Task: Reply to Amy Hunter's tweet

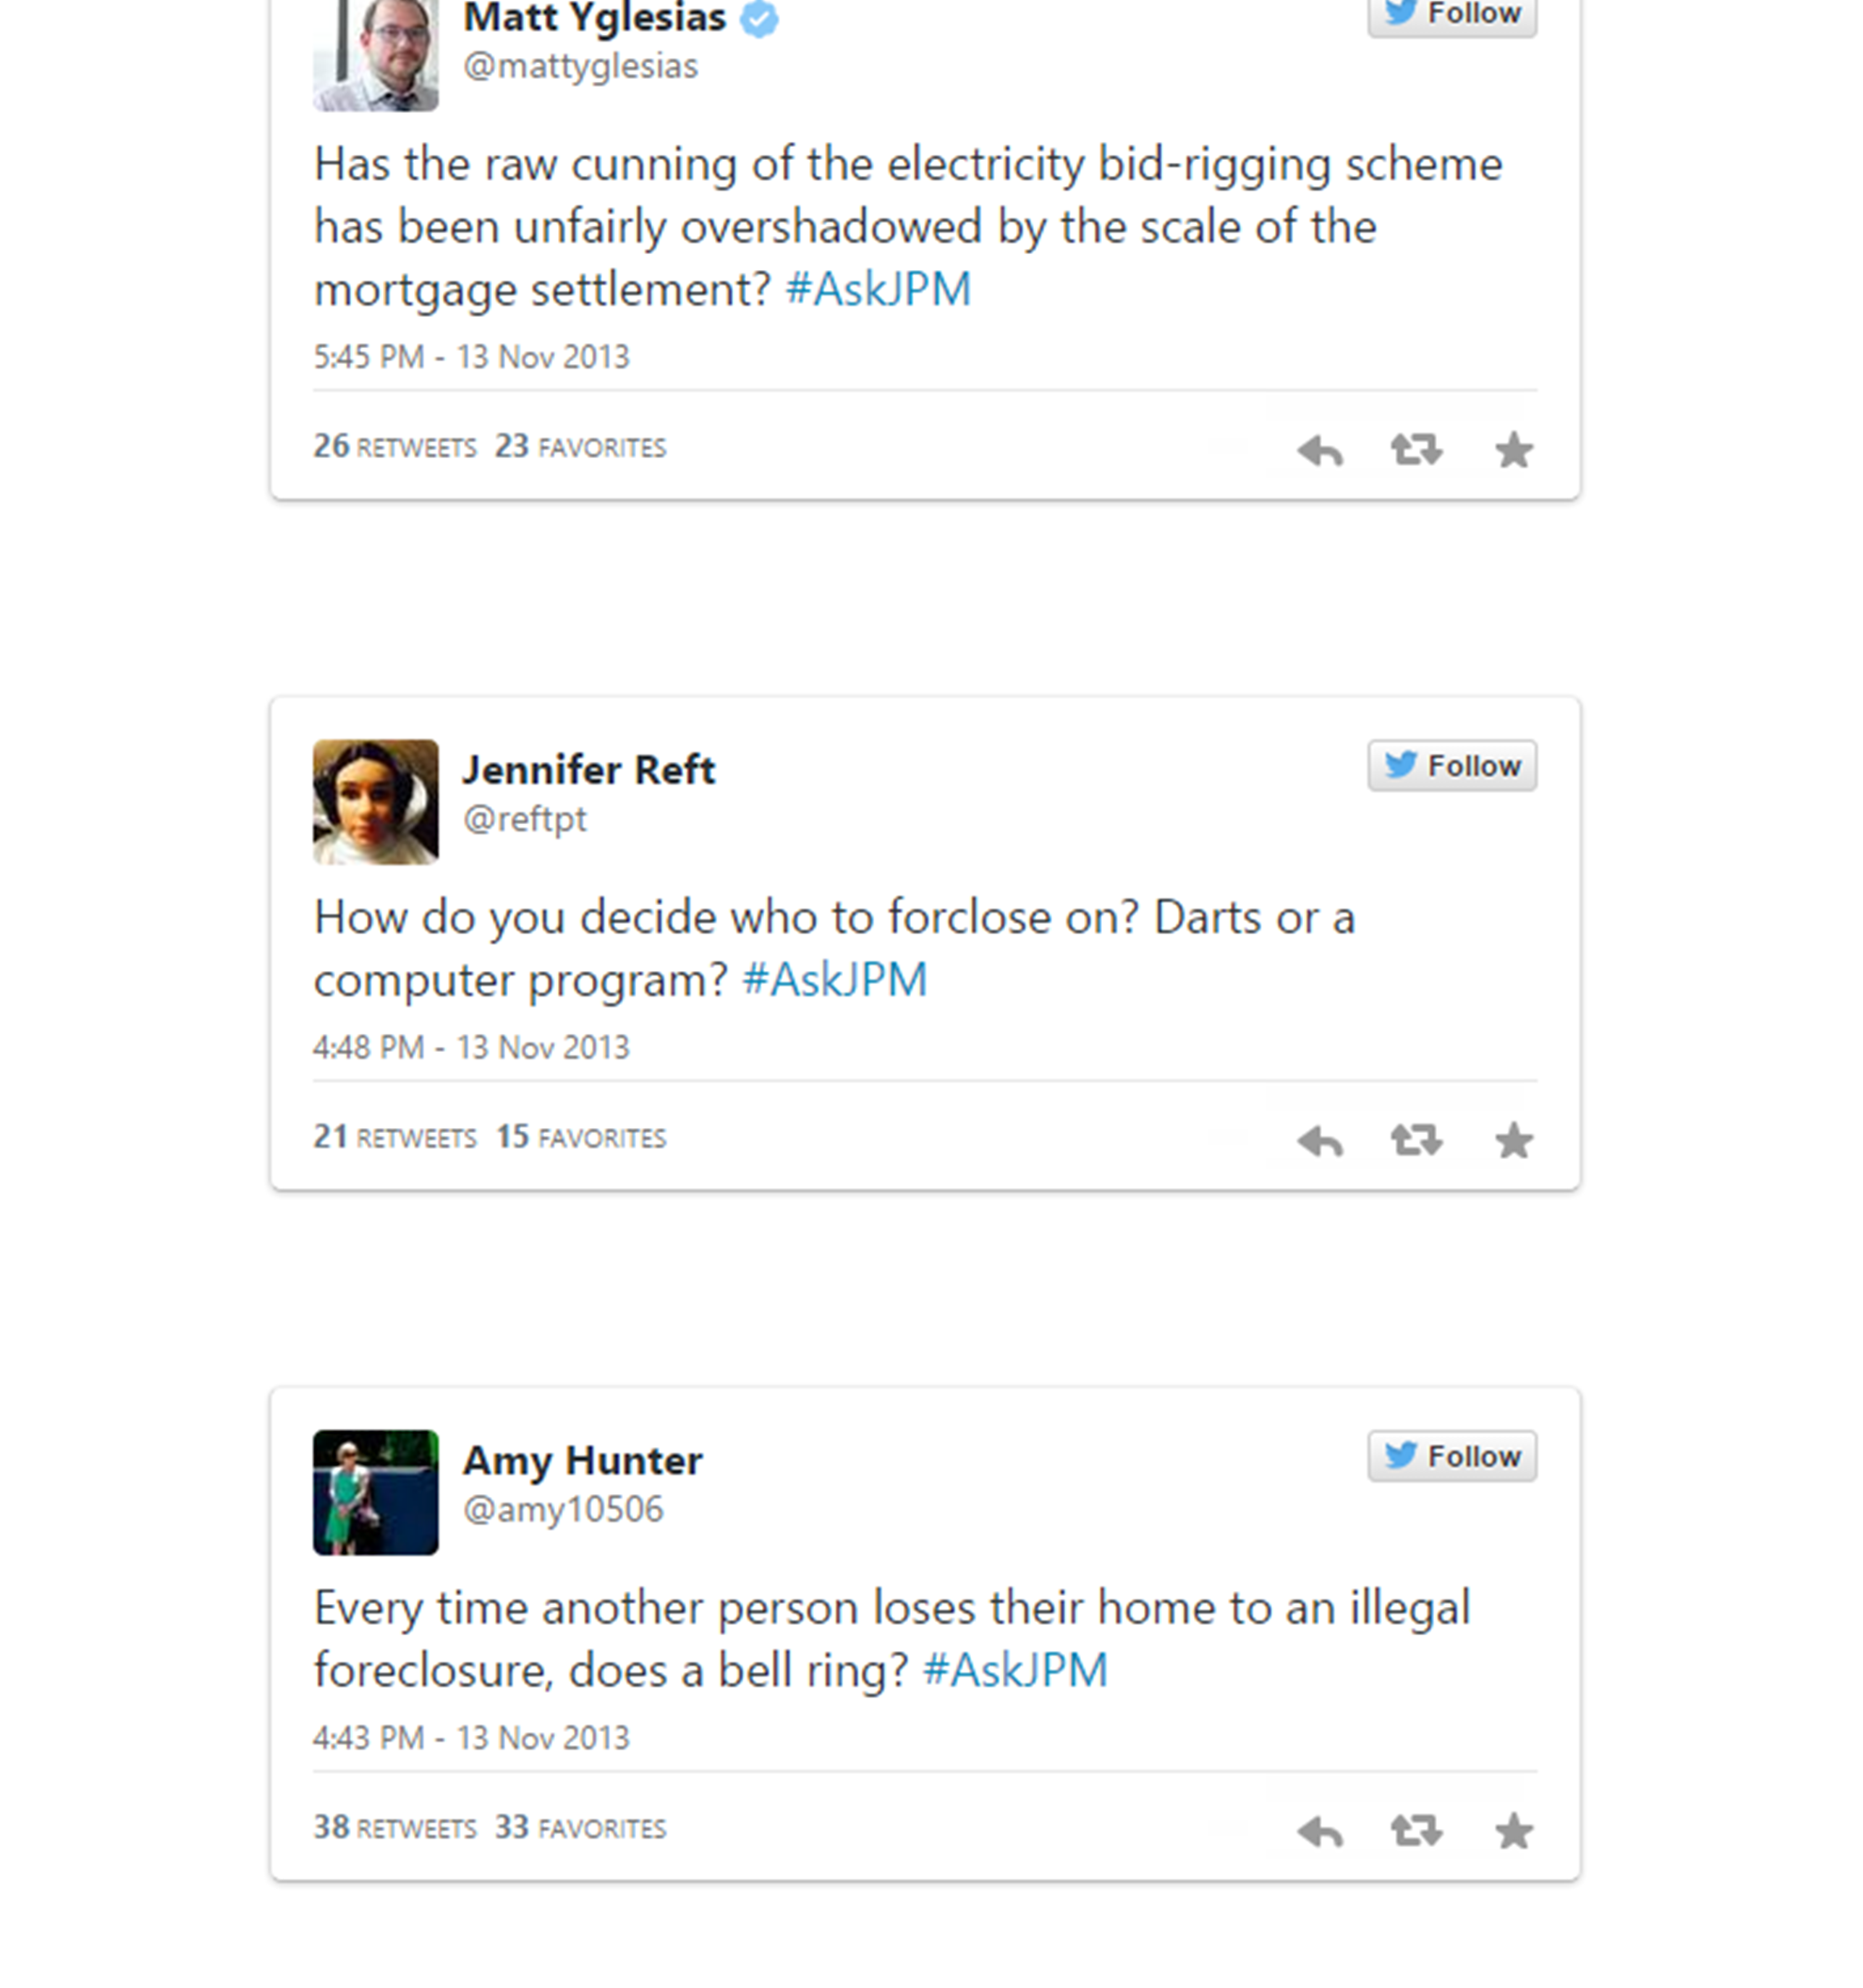Action: tap(1319, 1832)
